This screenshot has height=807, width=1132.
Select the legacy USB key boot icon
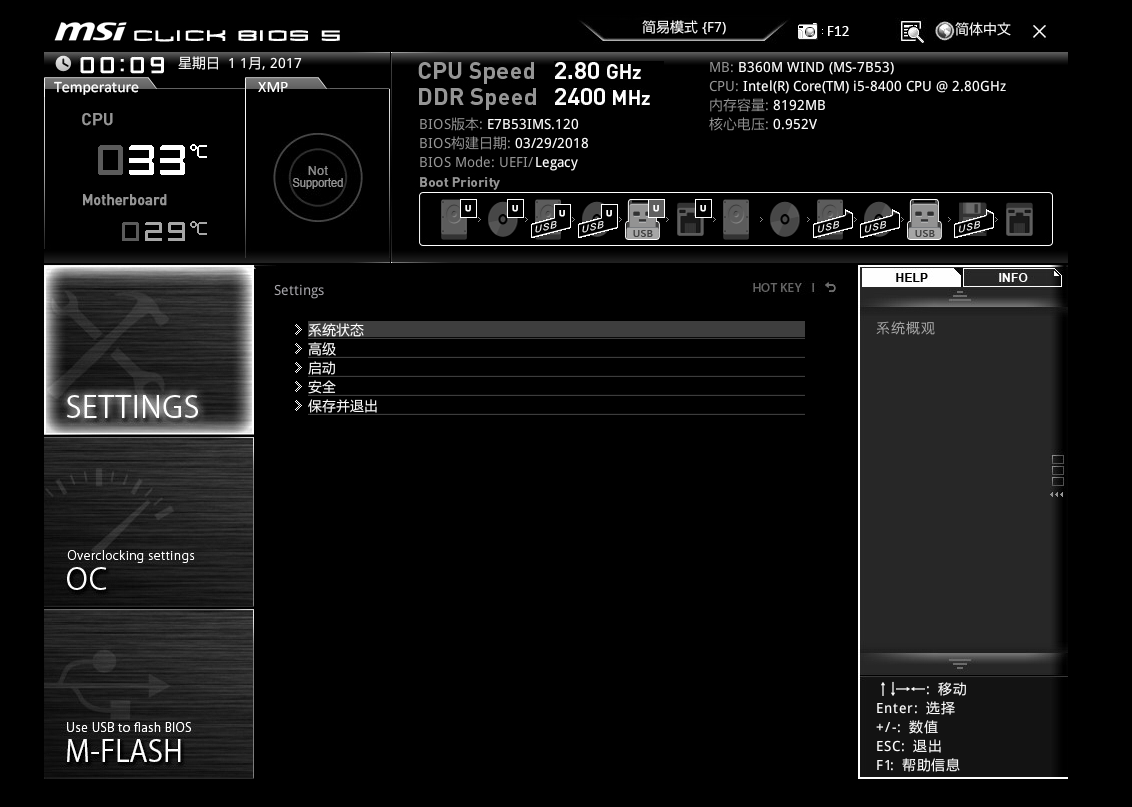[925, 219]
